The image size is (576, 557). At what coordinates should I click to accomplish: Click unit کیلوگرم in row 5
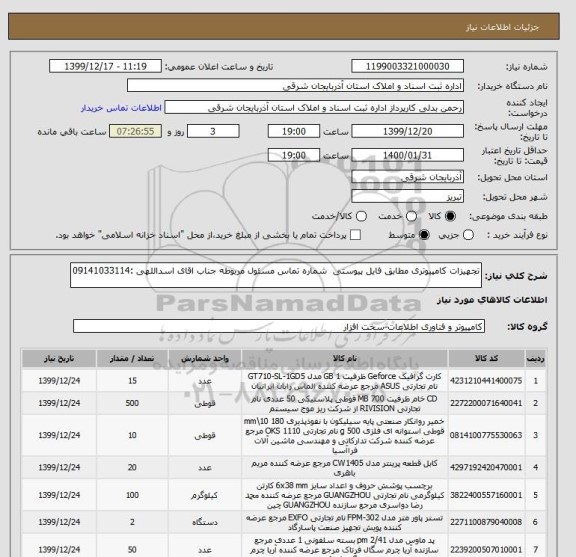(x=204, y=496)
